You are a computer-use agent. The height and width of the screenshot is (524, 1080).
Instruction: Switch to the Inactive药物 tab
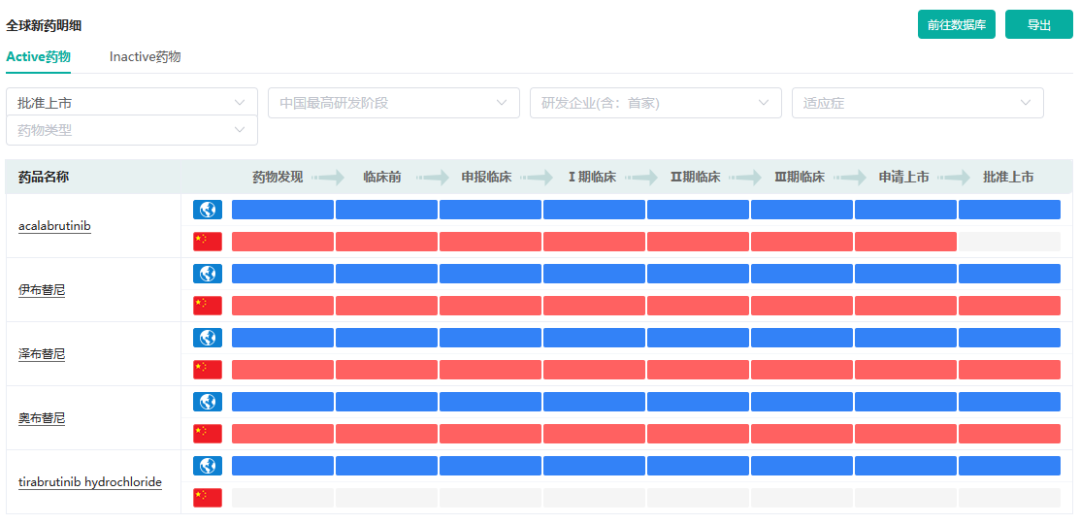point(145,57)
